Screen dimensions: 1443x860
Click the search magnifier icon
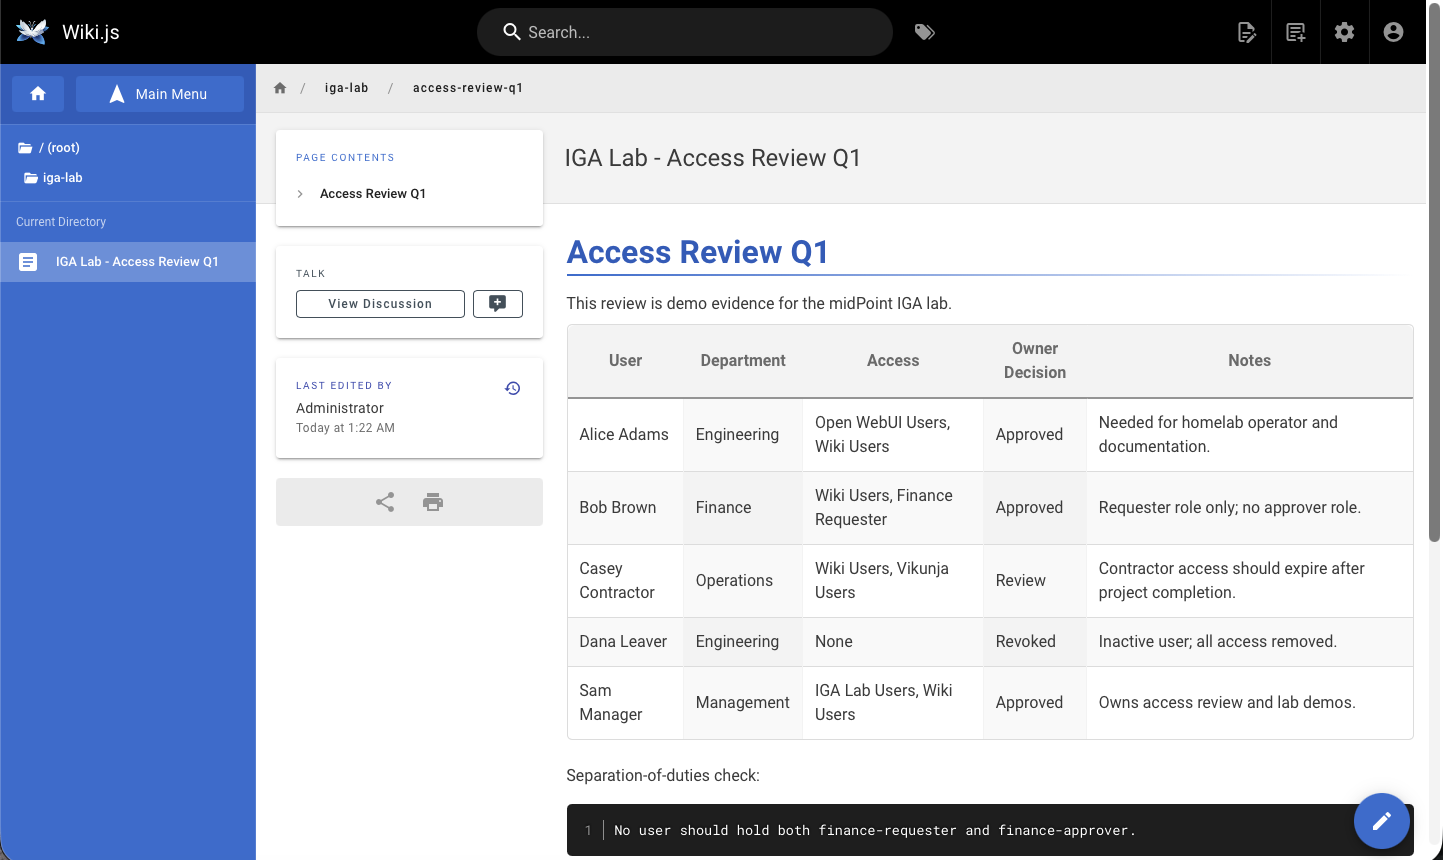click(x=512, y=32)
